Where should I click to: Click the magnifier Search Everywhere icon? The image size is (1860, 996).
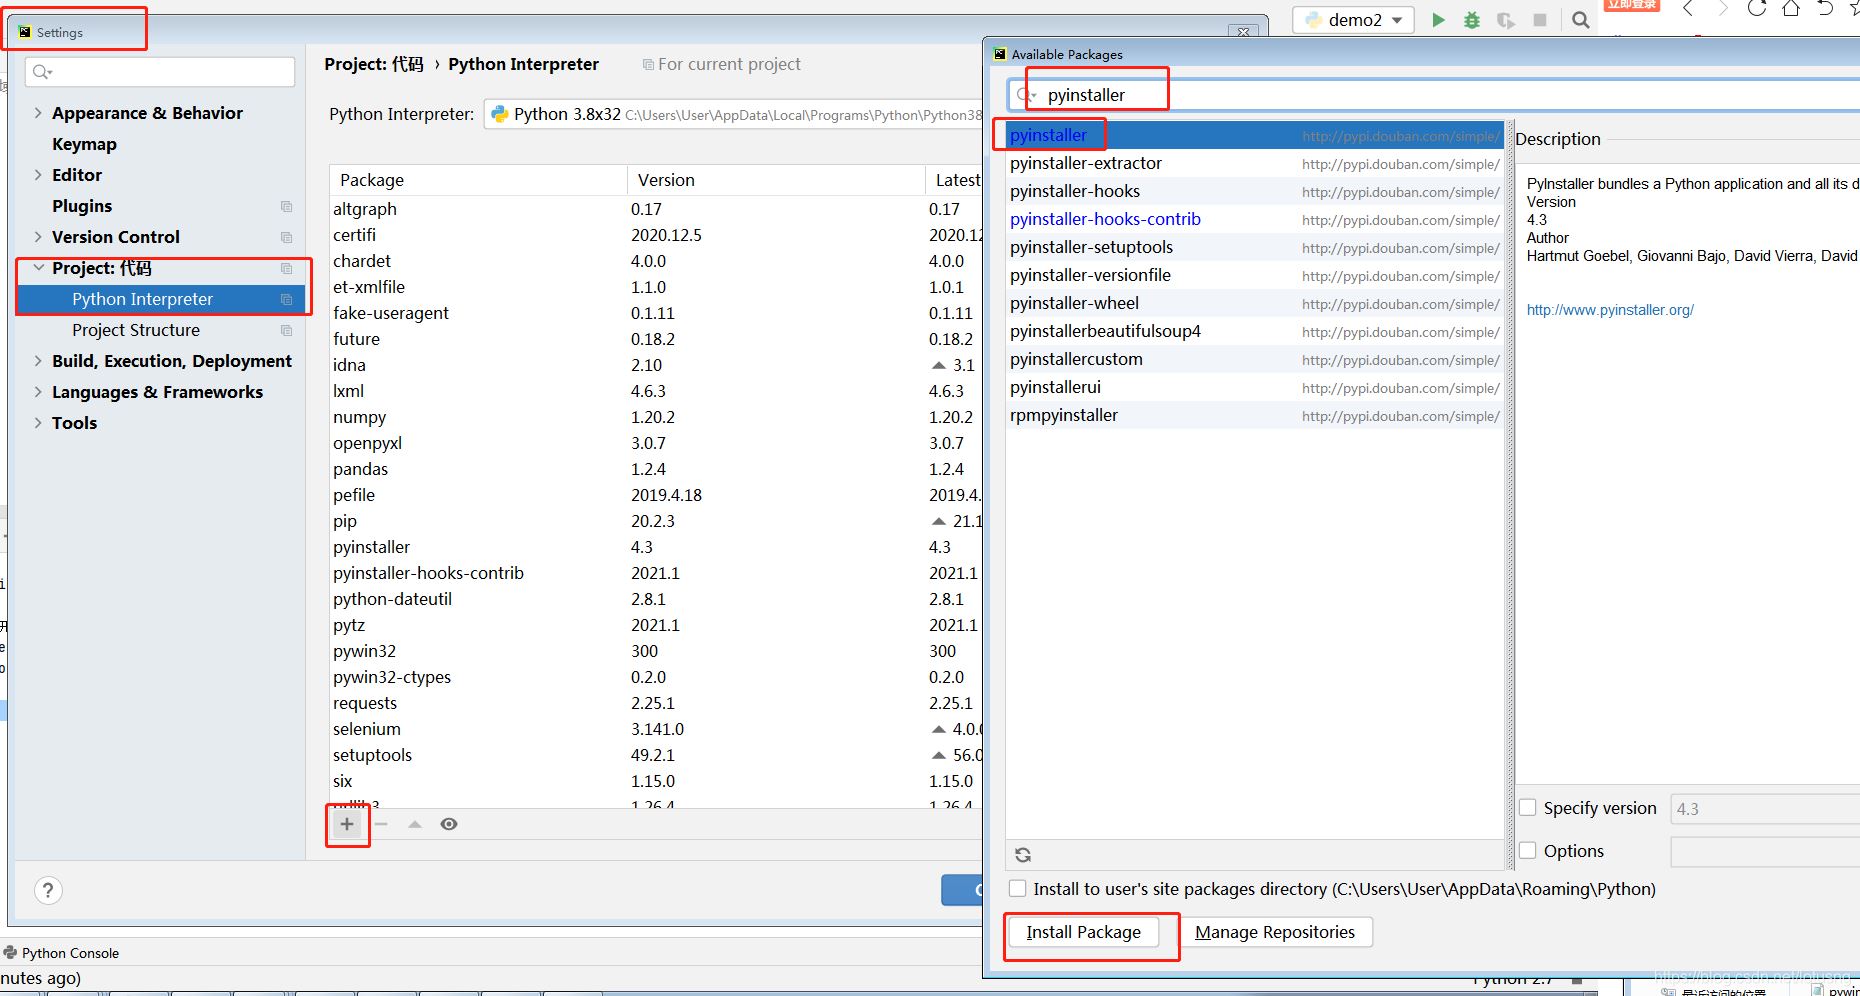[x=1580, y=20]
